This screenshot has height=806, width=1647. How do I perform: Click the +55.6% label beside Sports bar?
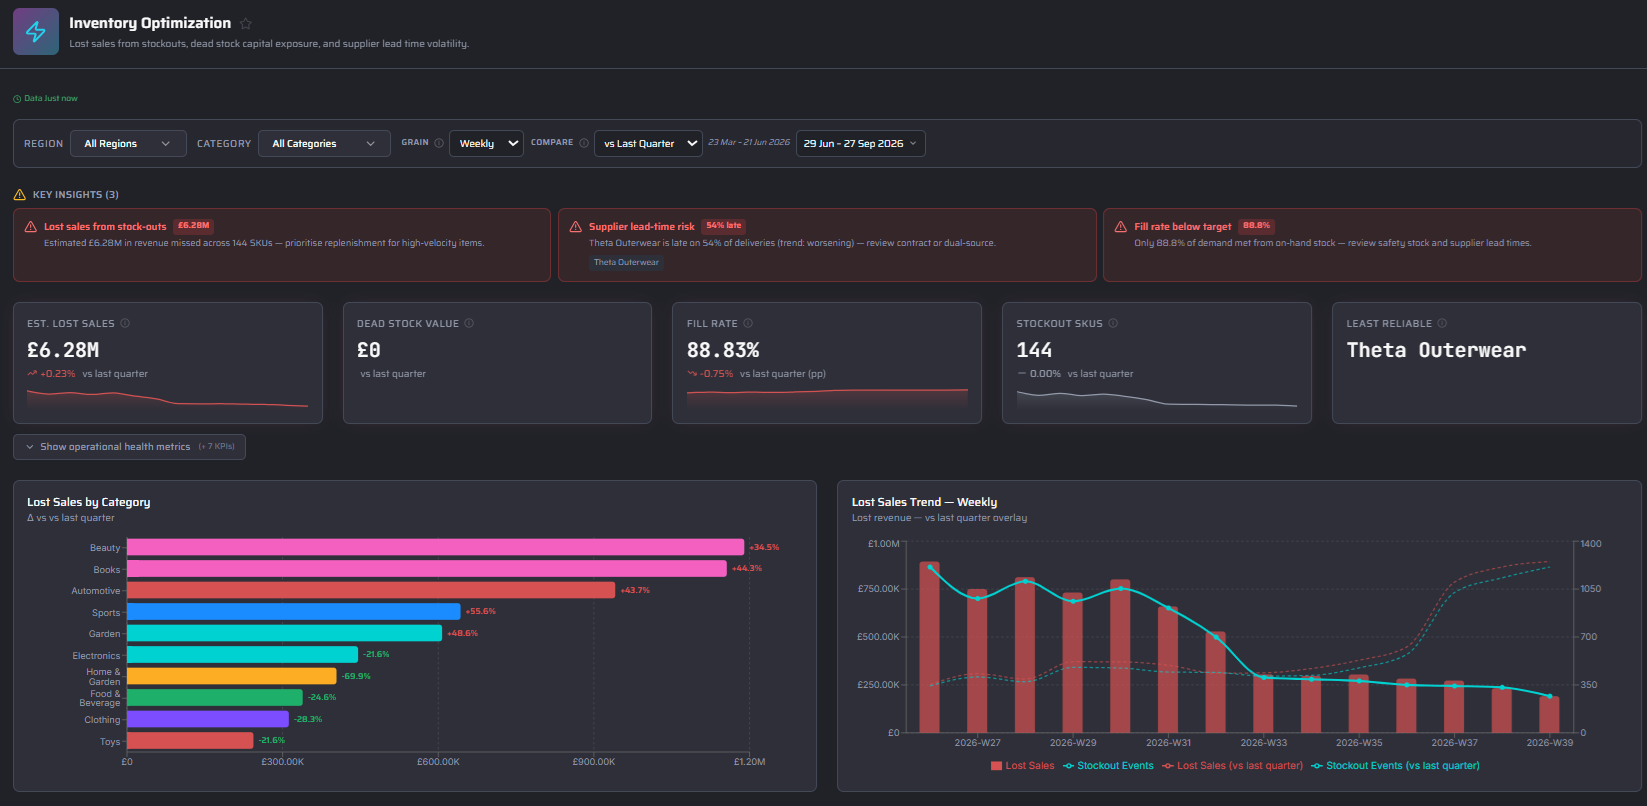pyautogui.click(x=481, y=612)
